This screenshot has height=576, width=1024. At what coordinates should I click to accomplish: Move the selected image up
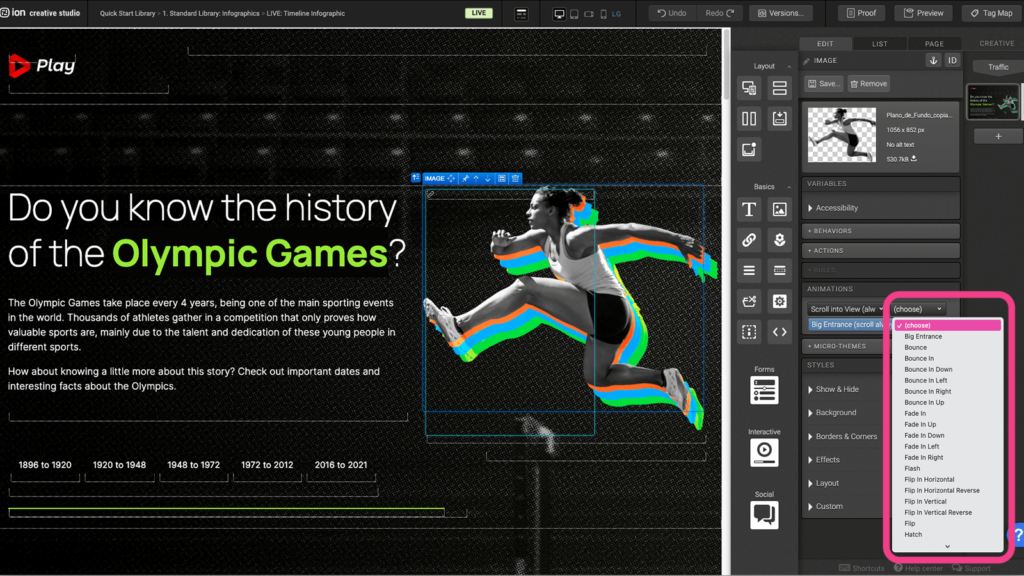476,178
